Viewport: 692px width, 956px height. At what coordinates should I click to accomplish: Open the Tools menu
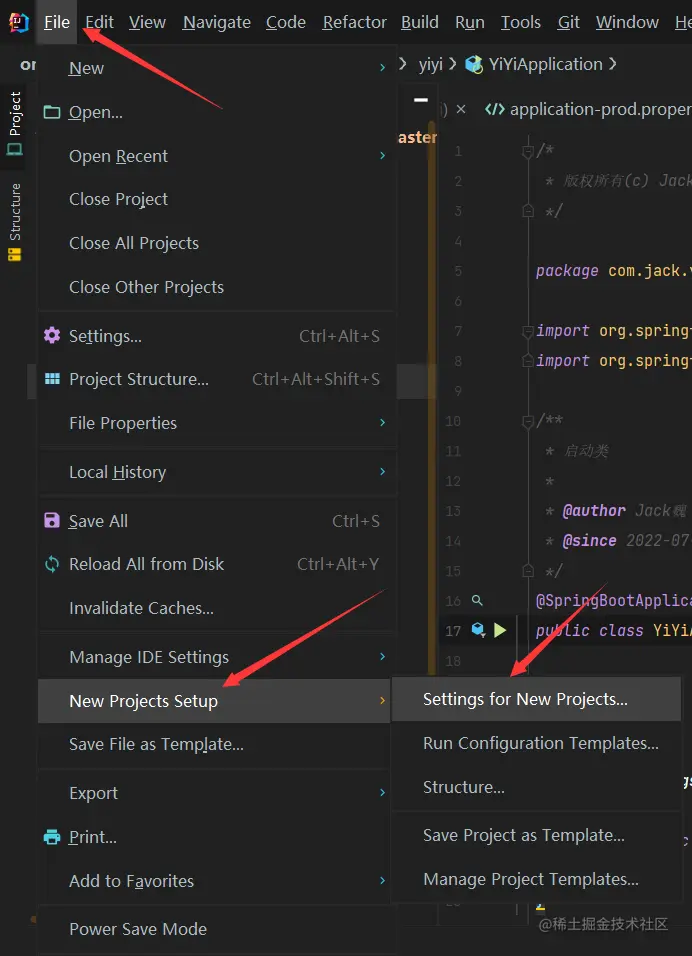click(521, 23)
